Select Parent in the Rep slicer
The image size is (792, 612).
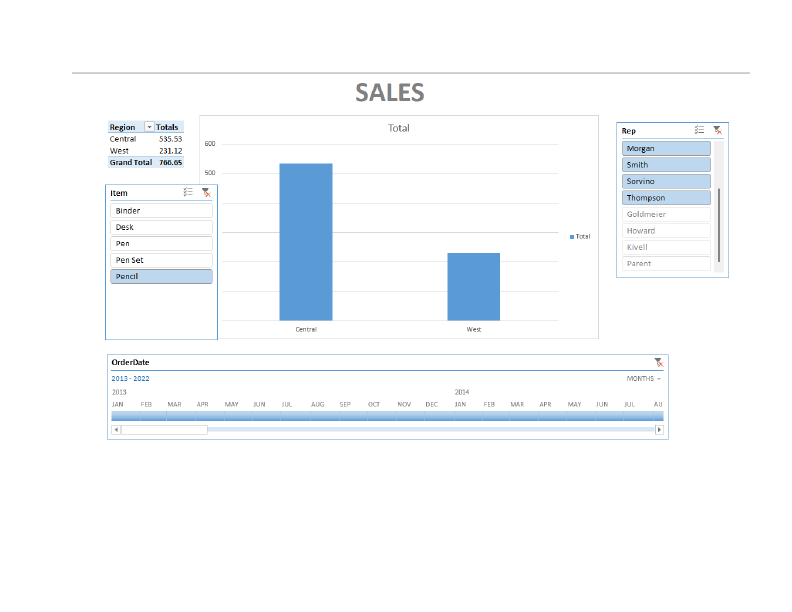tap(666, 264)
